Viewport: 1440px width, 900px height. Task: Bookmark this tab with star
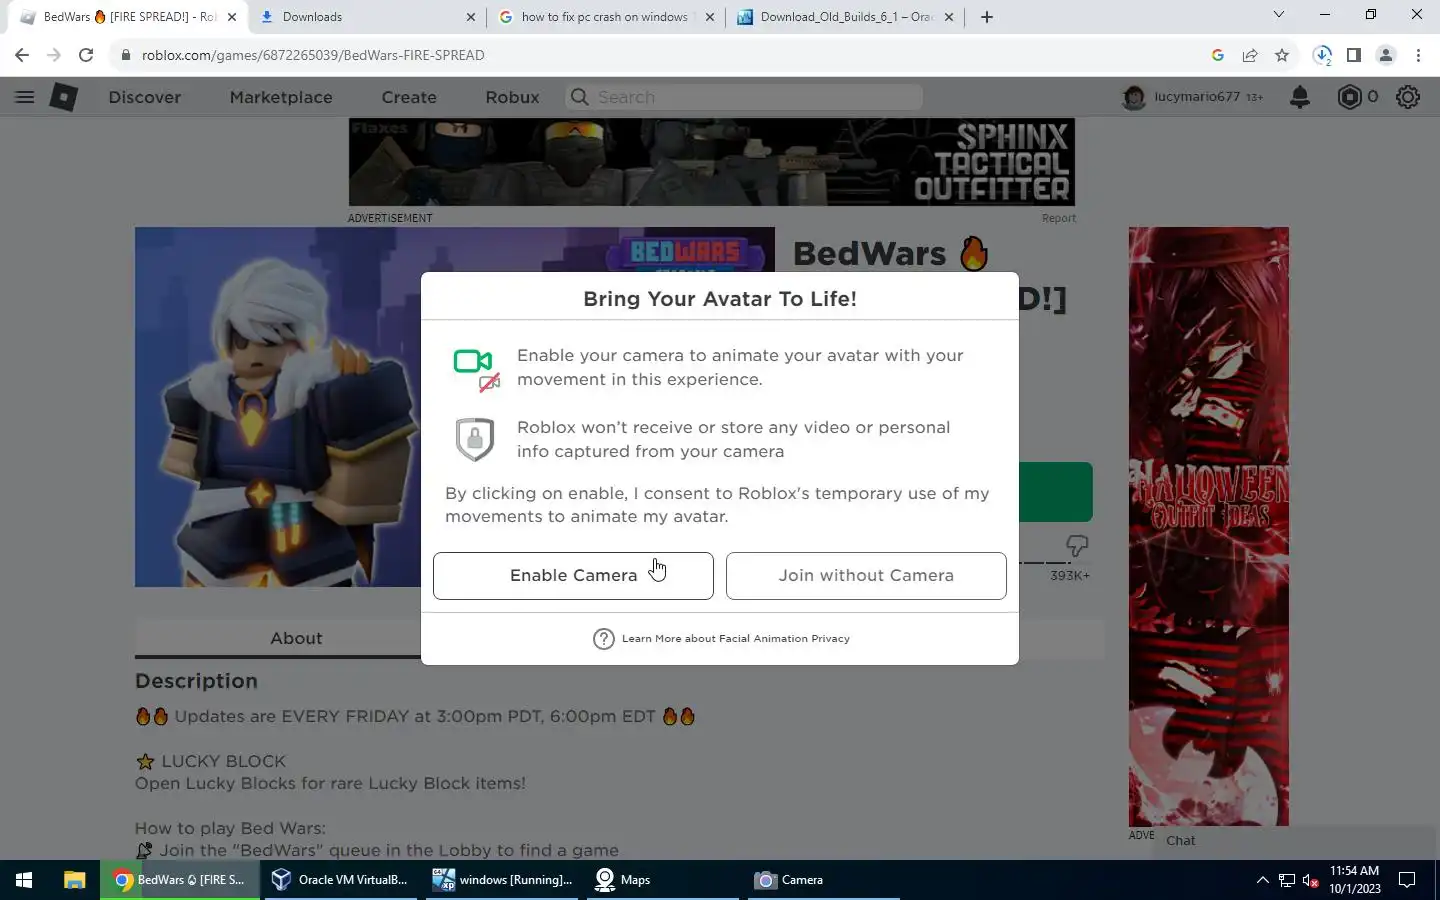pyautogui.click(x=1282, y=55)
